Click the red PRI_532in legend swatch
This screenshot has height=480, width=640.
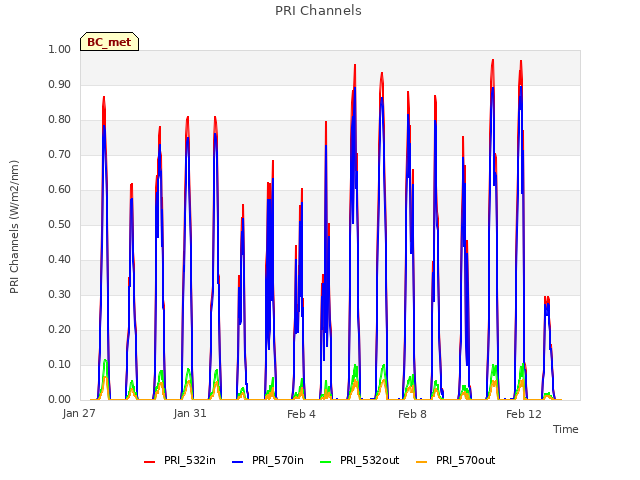coord(150,462)
